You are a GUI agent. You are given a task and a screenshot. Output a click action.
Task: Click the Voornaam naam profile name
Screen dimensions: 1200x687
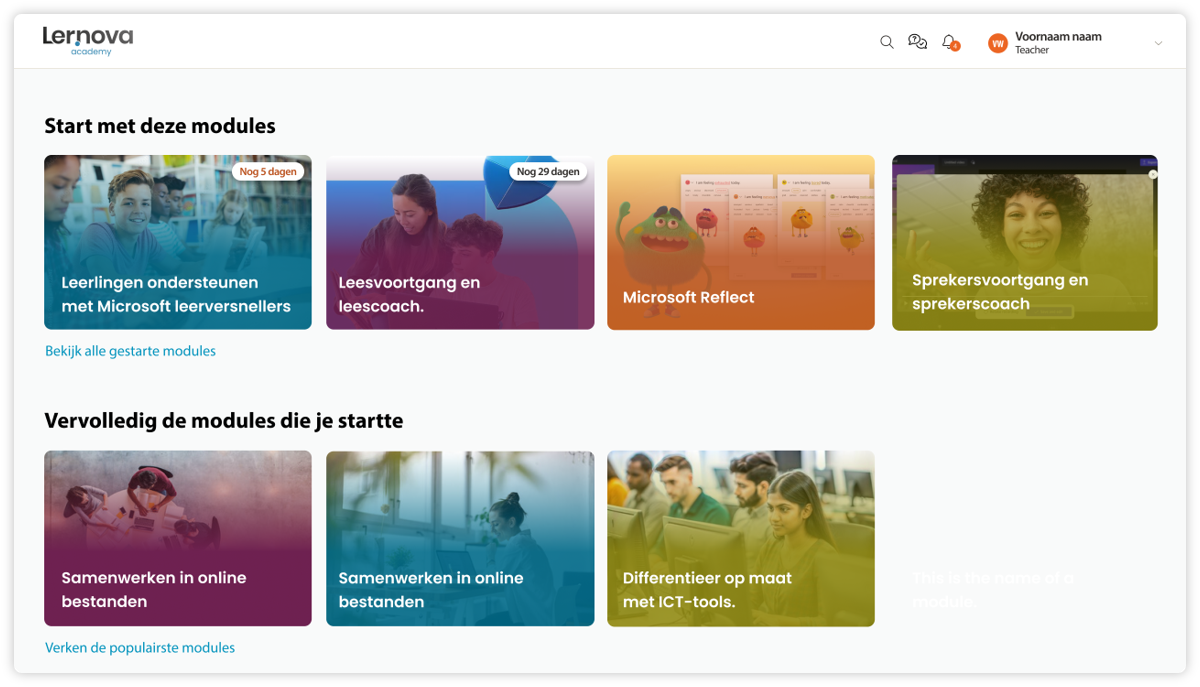(1058, 36)
